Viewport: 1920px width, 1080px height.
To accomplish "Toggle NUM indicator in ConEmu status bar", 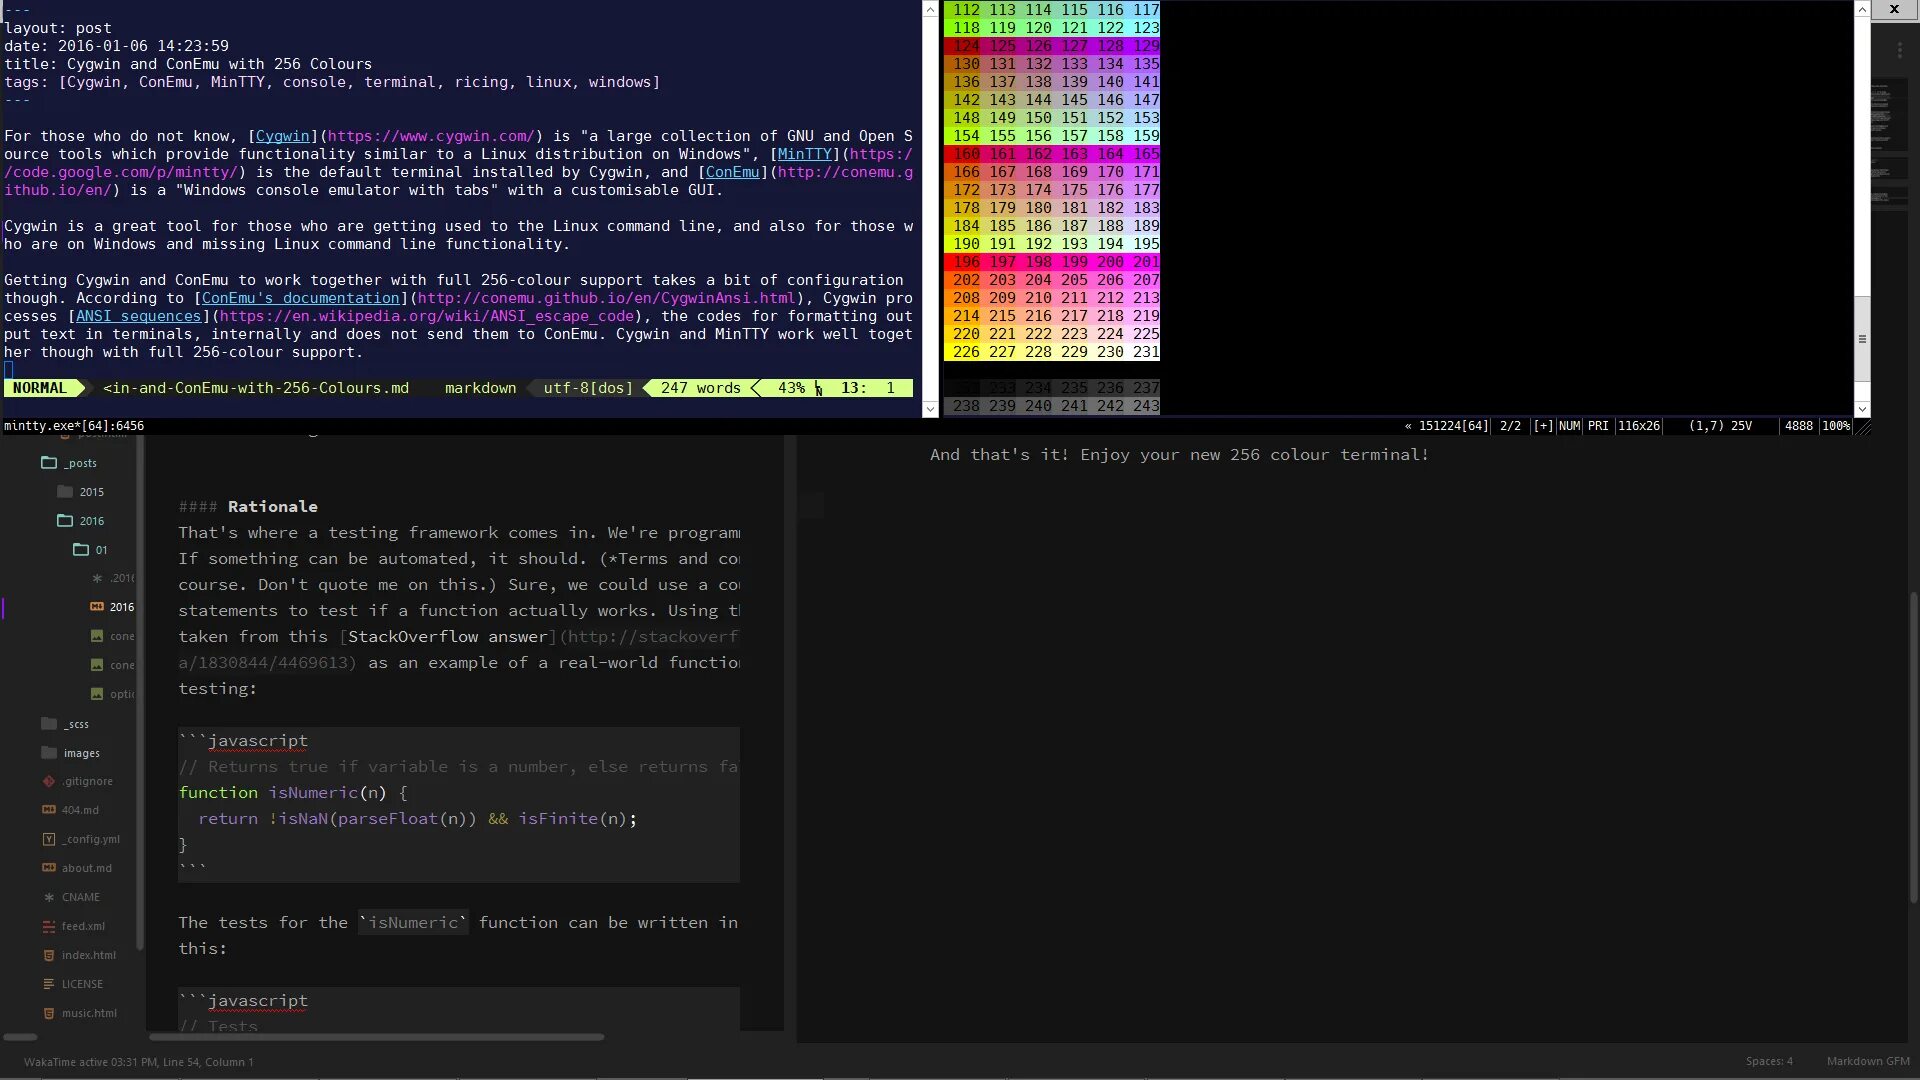I will coord(1569,426).
